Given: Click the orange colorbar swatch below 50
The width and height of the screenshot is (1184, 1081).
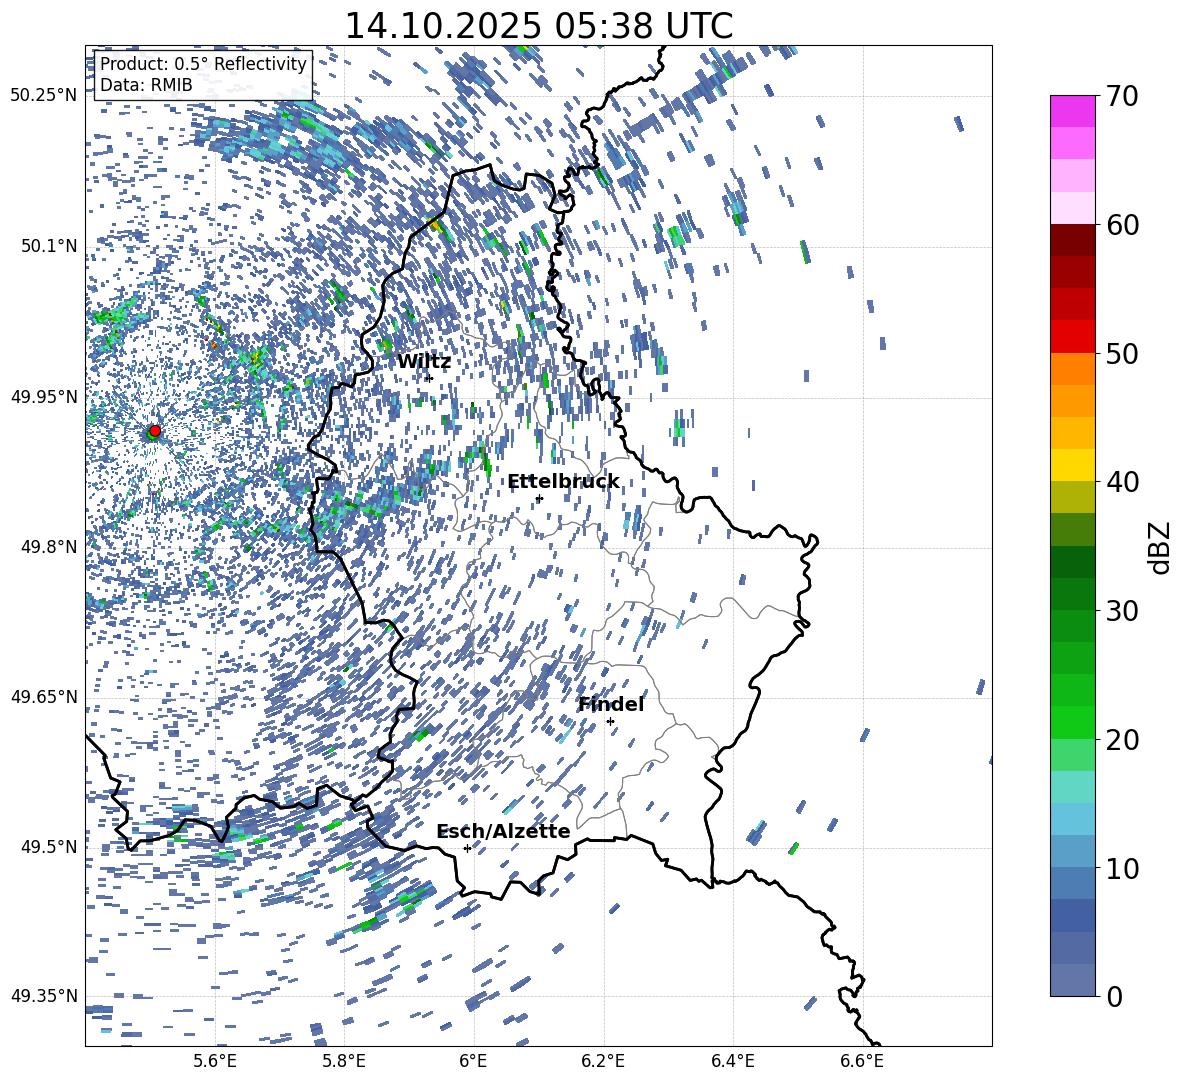Looking at the screenshot, I should tap(1073, 368).
